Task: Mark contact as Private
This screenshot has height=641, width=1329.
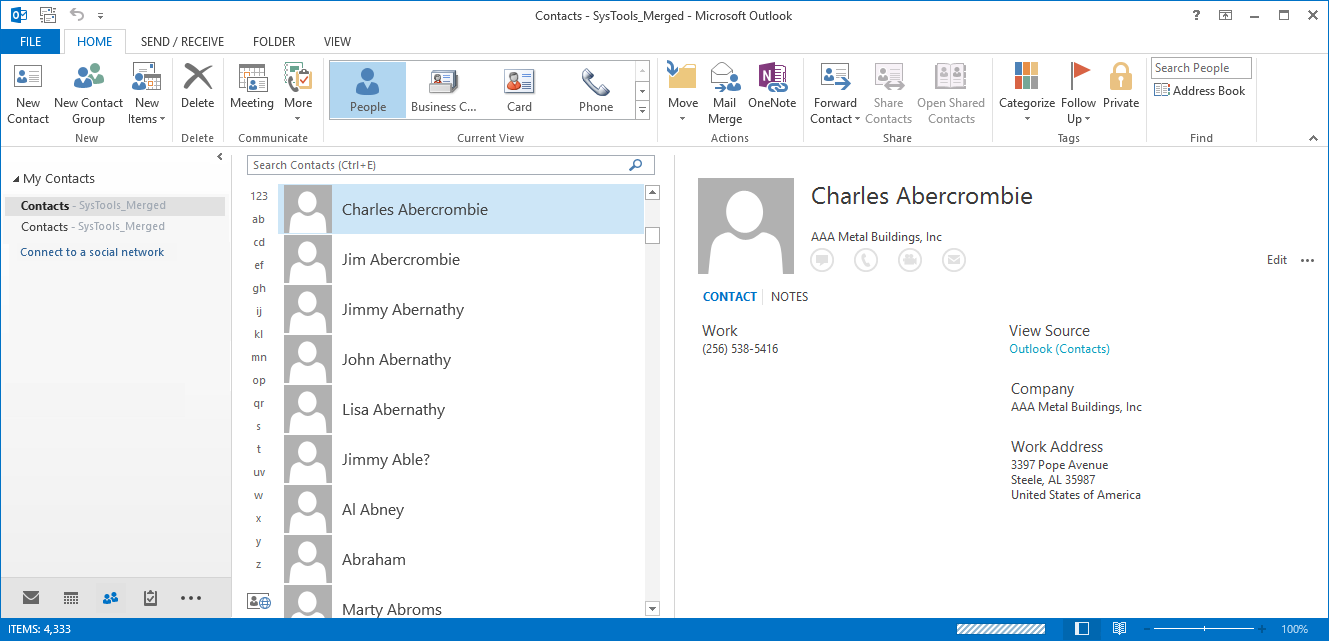Action: coord(1121,87)
